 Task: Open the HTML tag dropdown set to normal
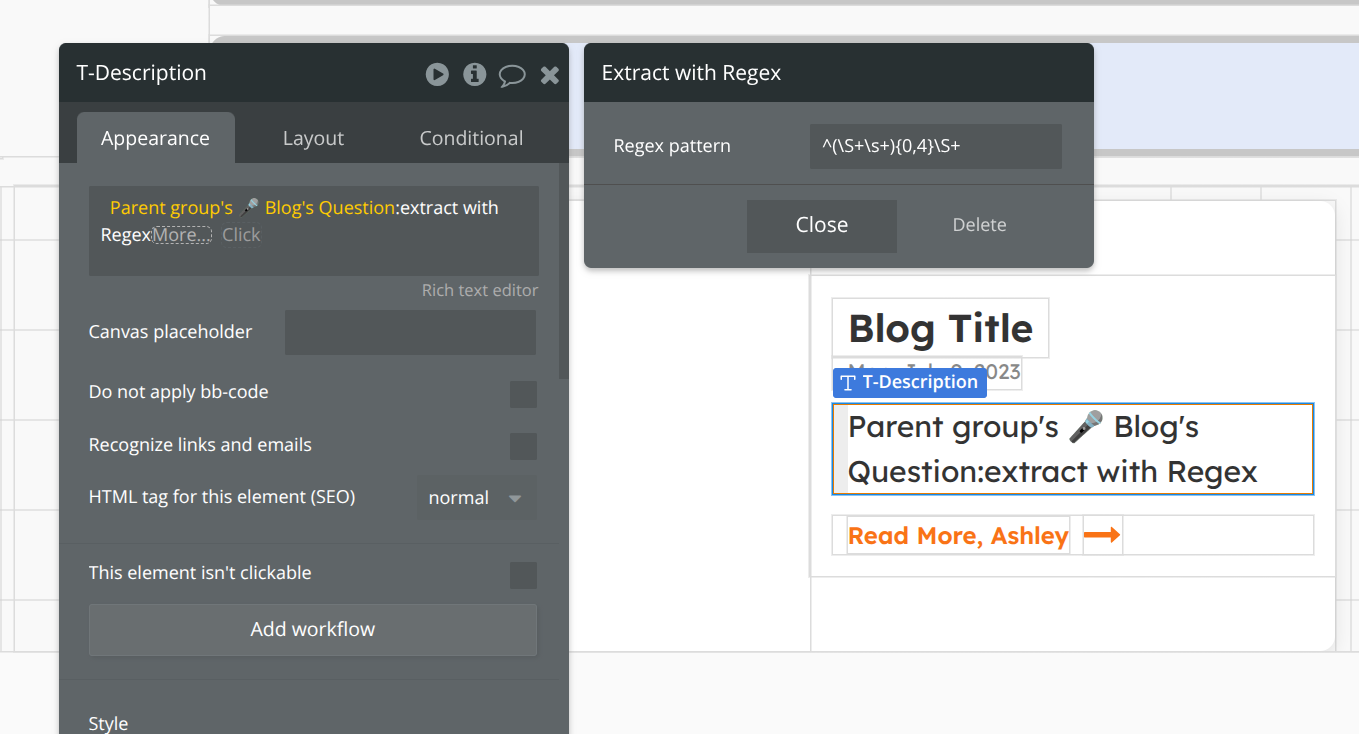[476, 498]
